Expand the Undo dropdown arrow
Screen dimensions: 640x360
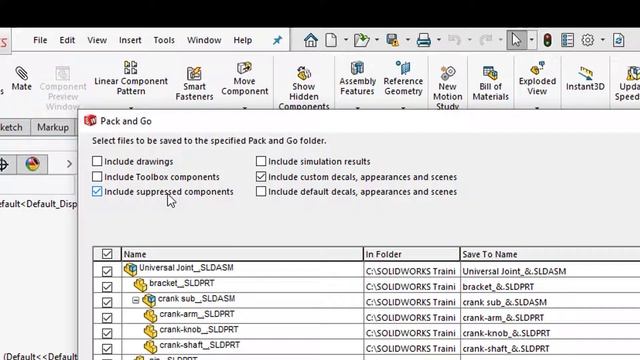coord(469,40)
